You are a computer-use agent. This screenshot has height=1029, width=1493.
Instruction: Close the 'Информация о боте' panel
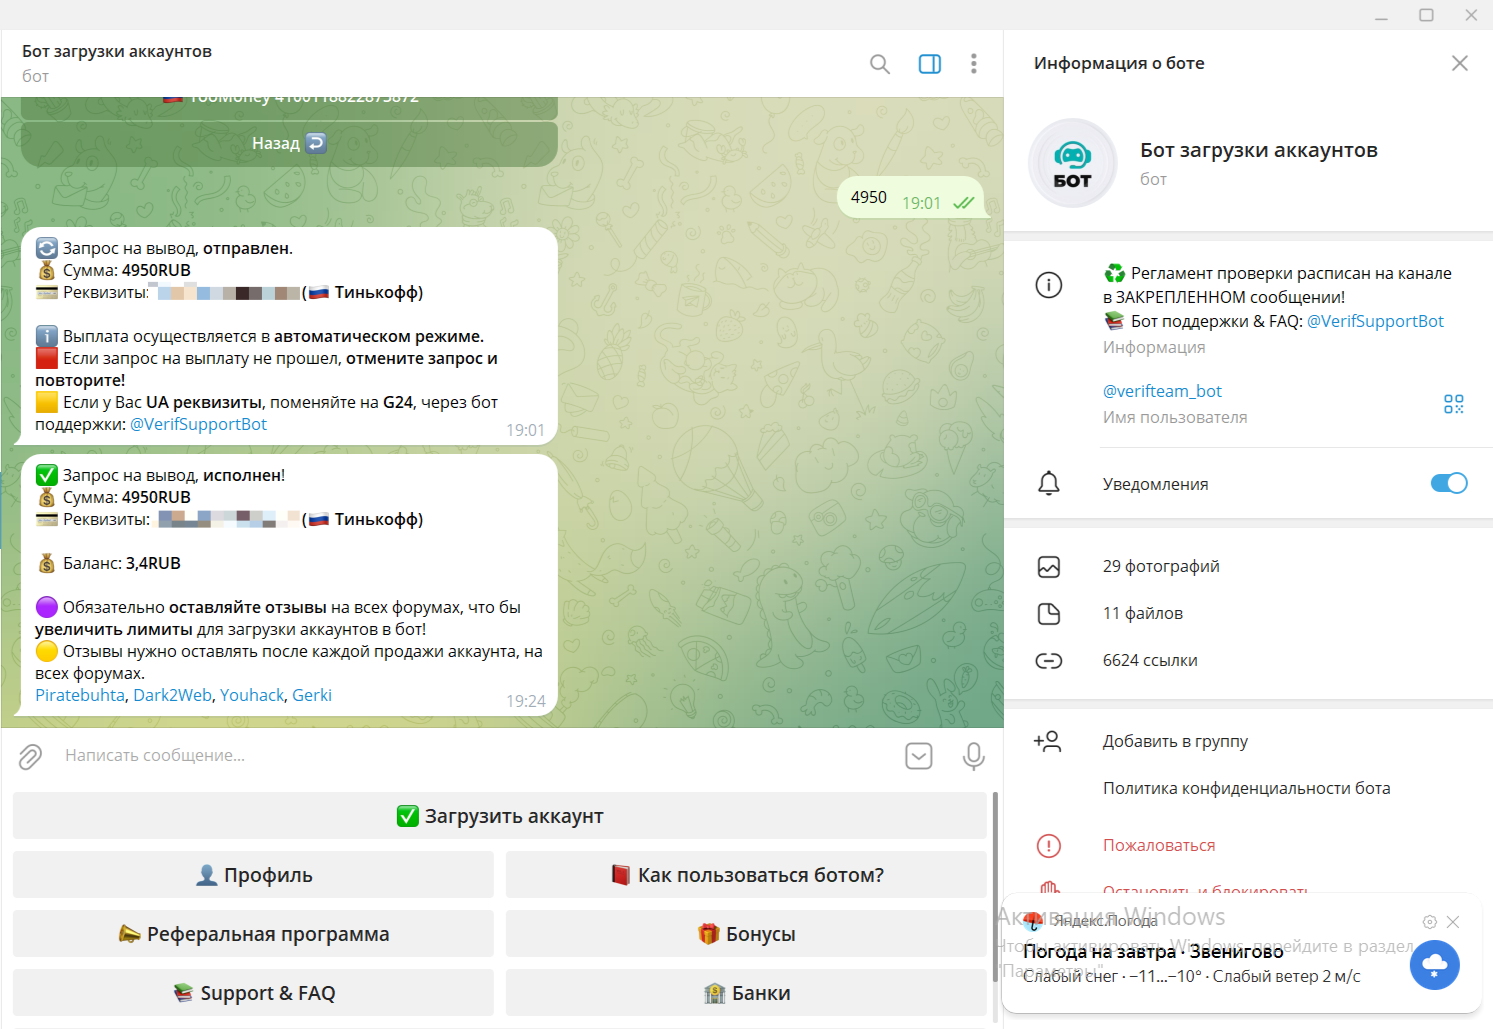click(x=1459, y=63)
